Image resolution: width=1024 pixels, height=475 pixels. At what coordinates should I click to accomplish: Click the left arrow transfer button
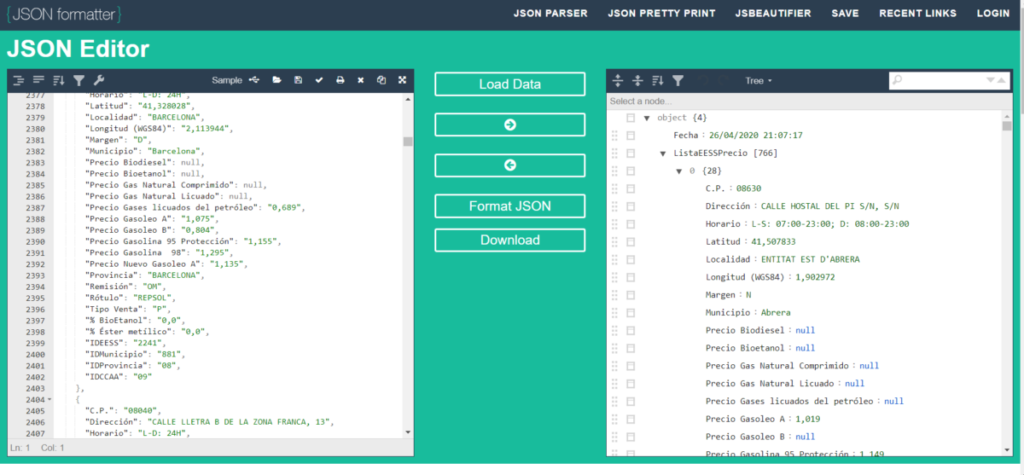pos(510,165)
